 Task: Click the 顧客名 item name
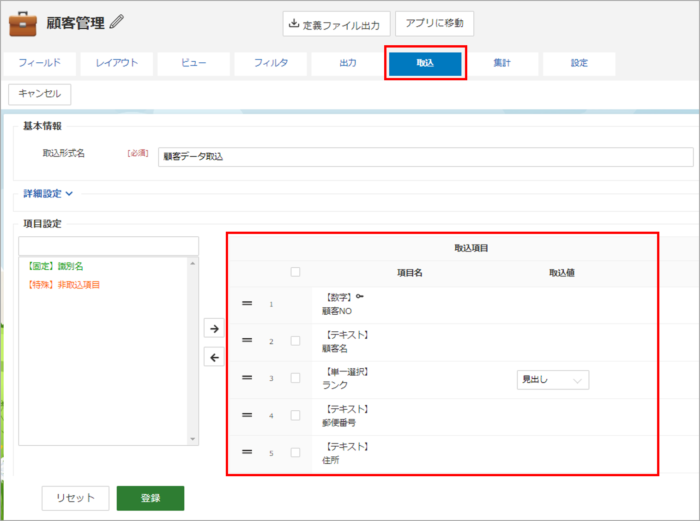335,349
